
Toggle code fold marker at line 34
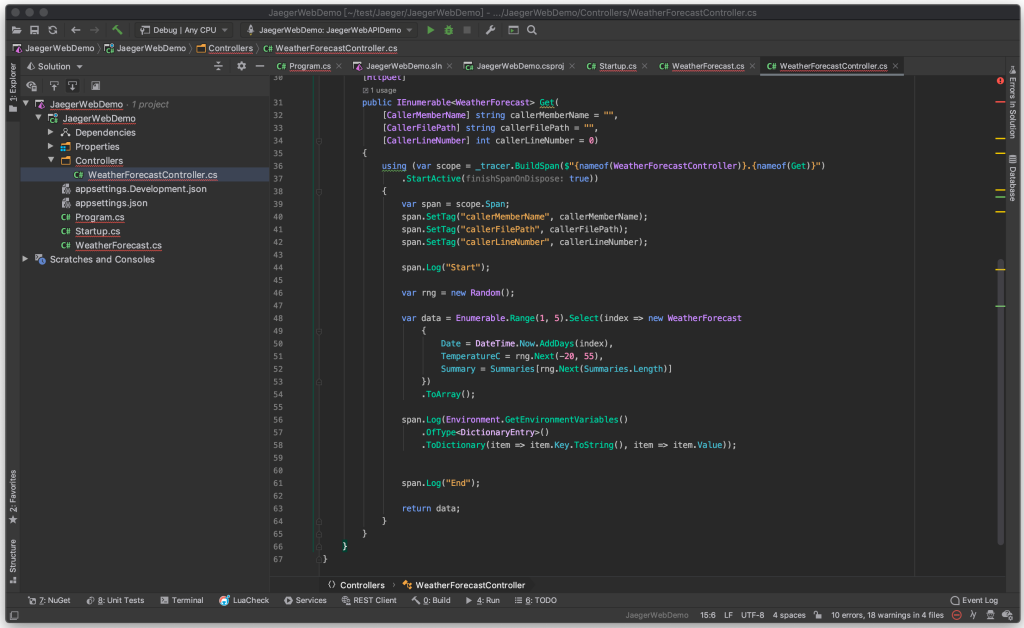pos(319,140)
